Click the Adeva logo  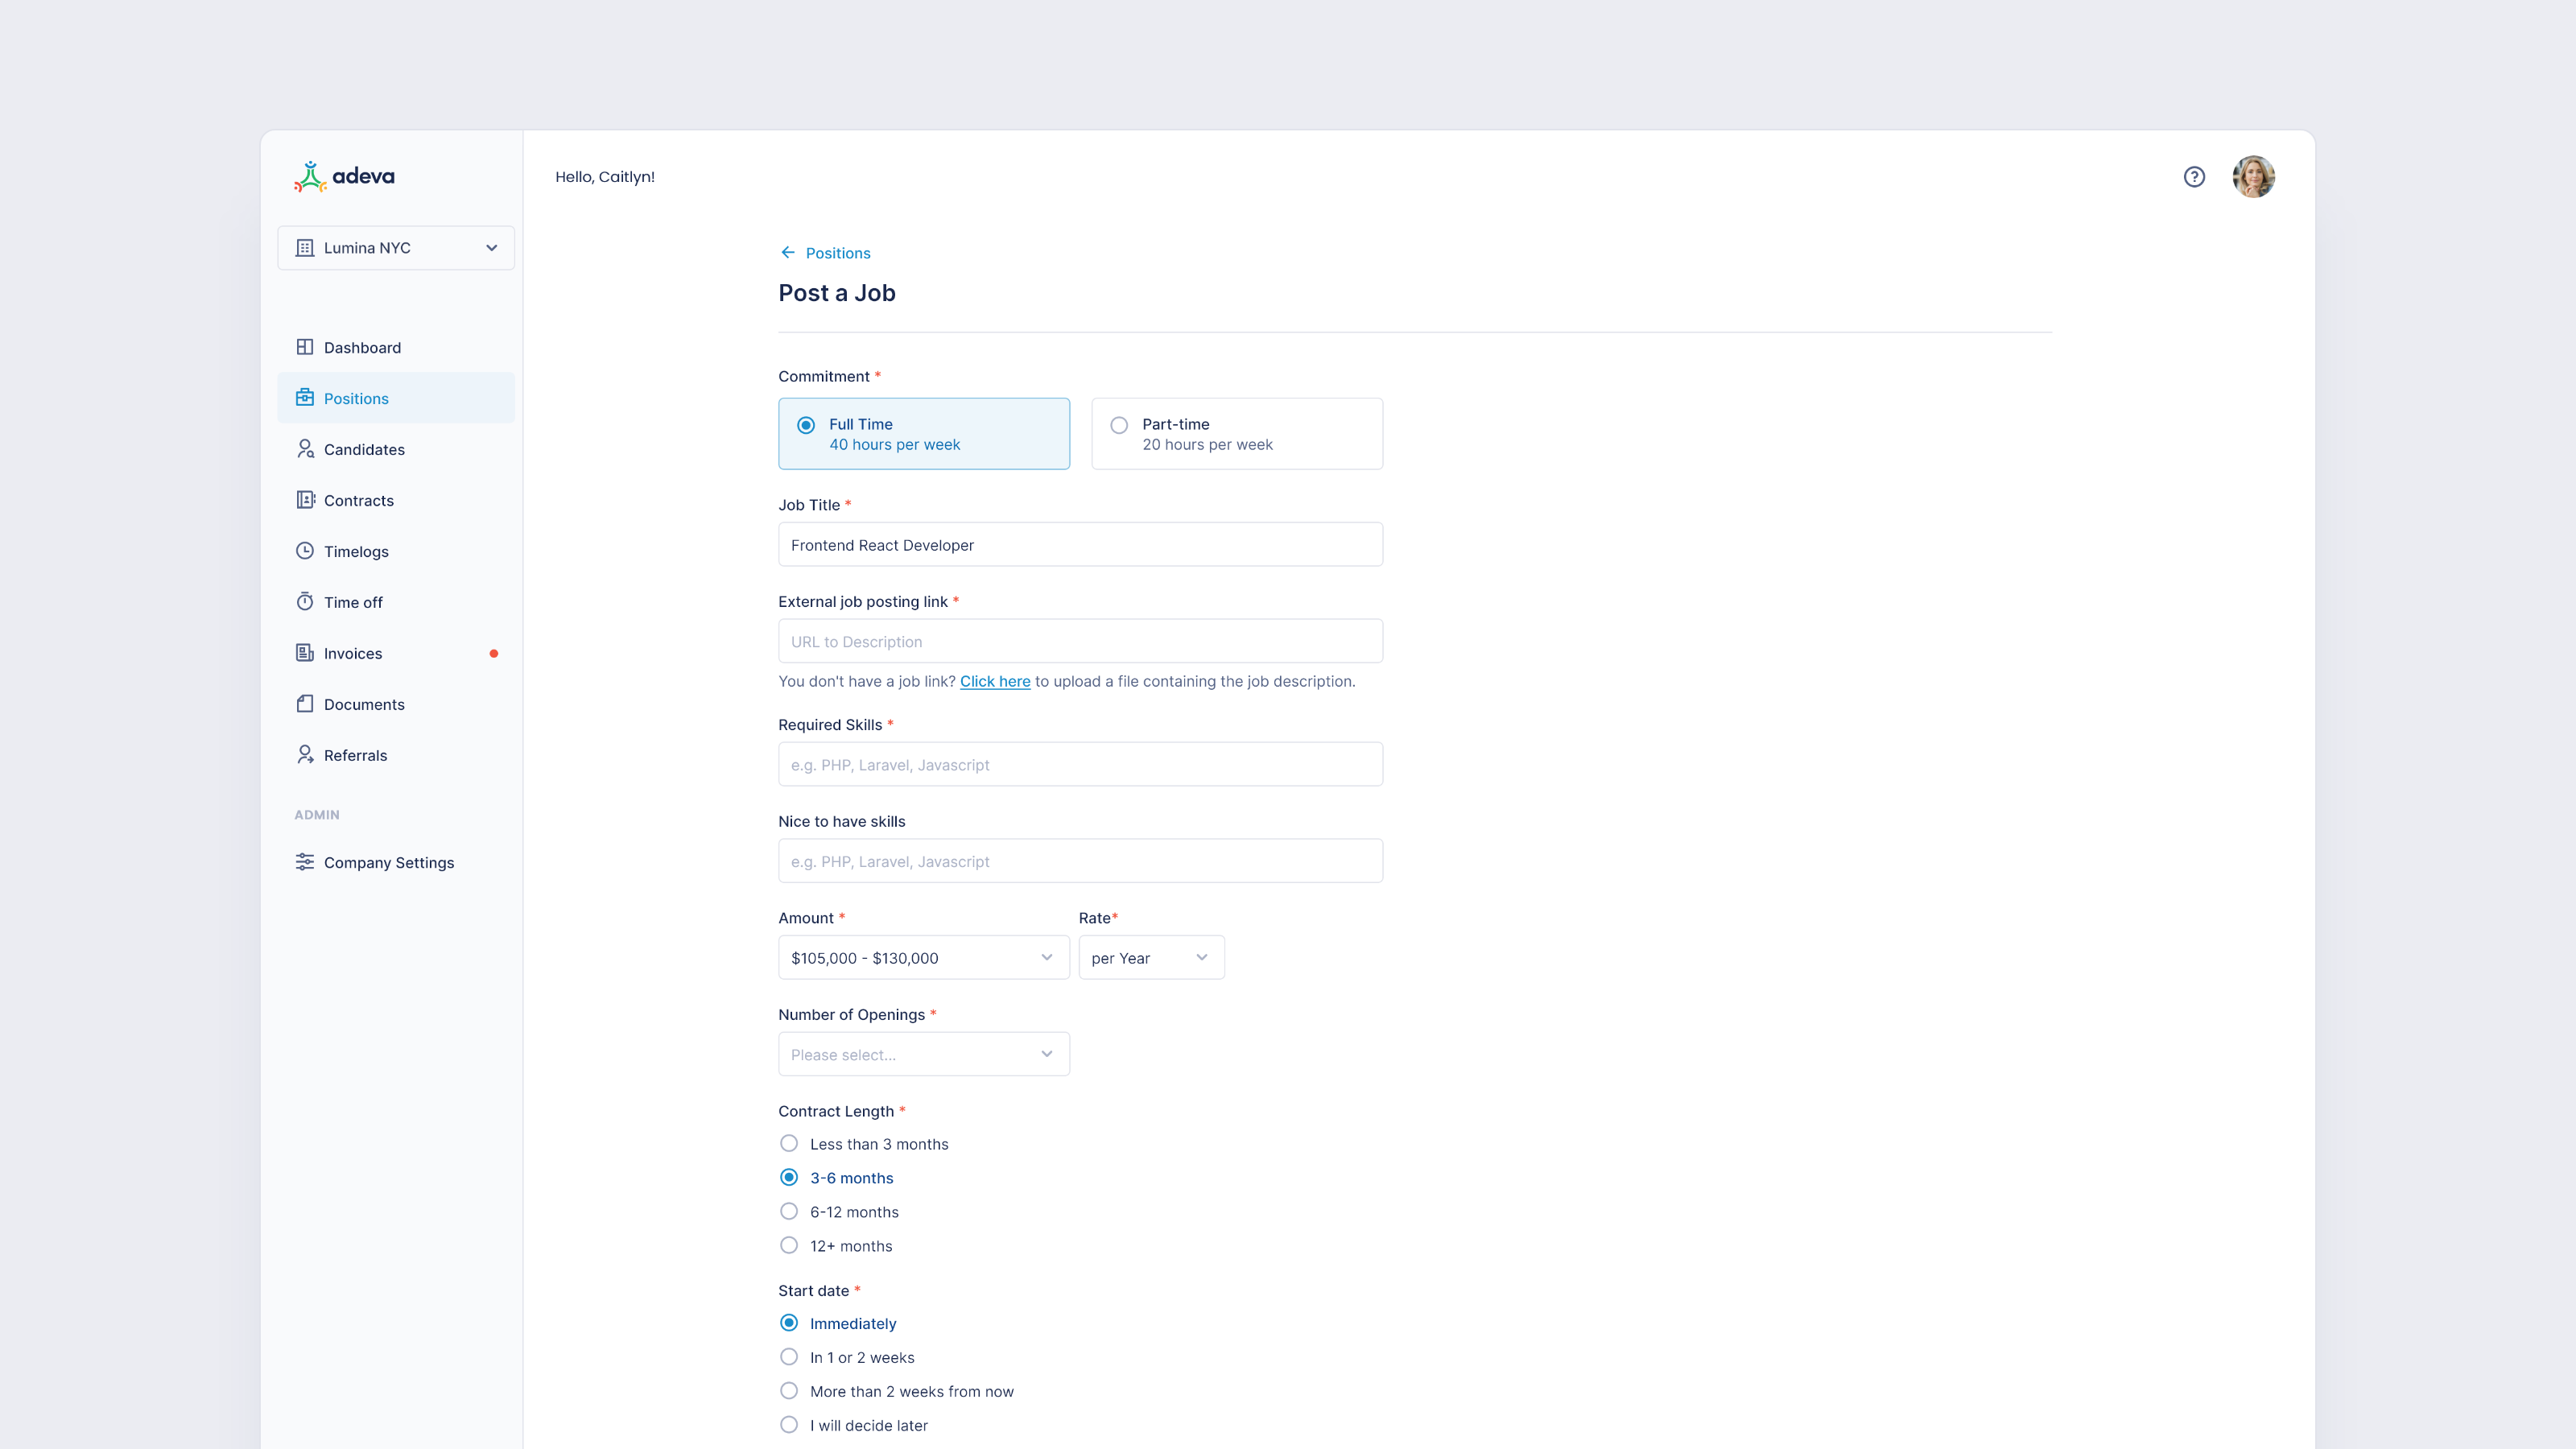point(344,176)
